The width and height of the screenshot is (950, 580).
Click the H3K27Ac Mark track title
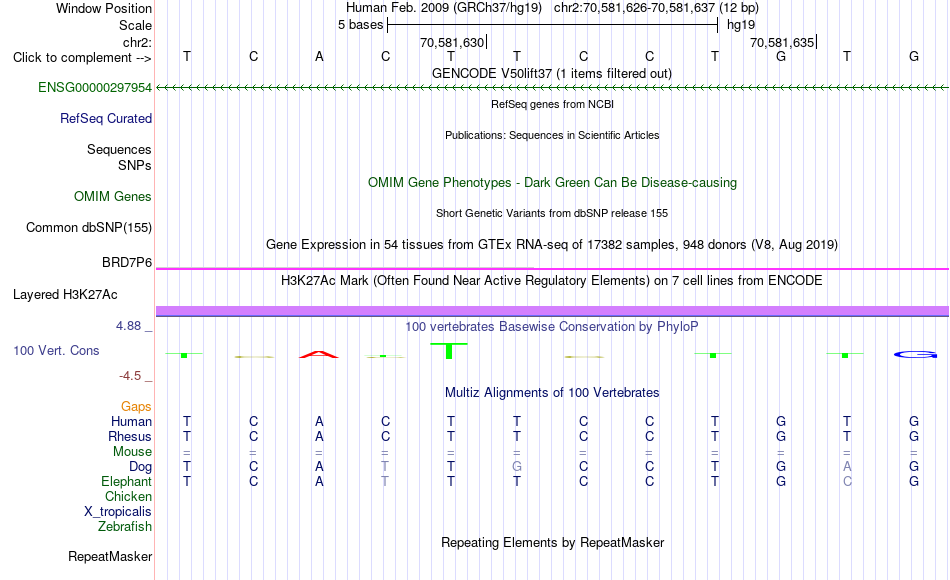point(552,281)
